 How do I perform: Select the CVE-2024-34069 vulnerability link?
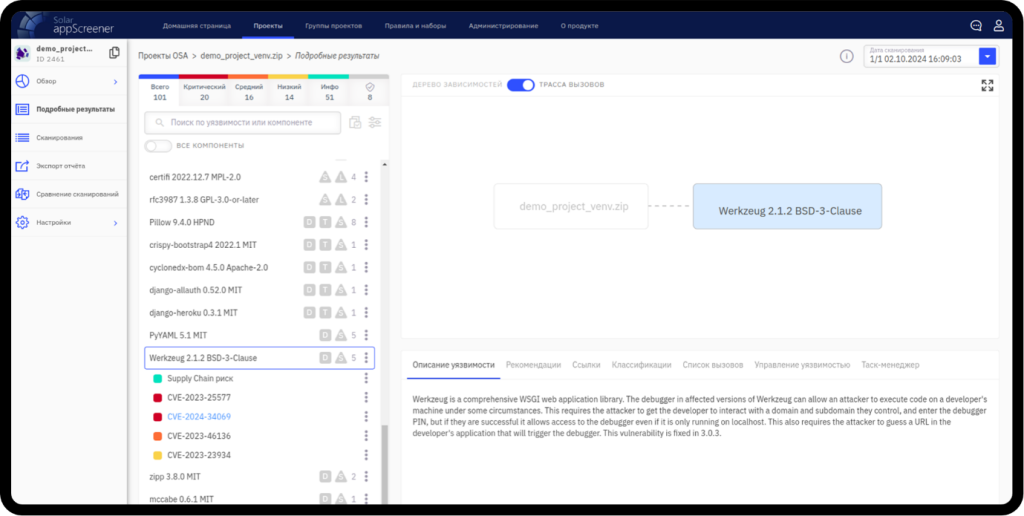tap(199, 417)
